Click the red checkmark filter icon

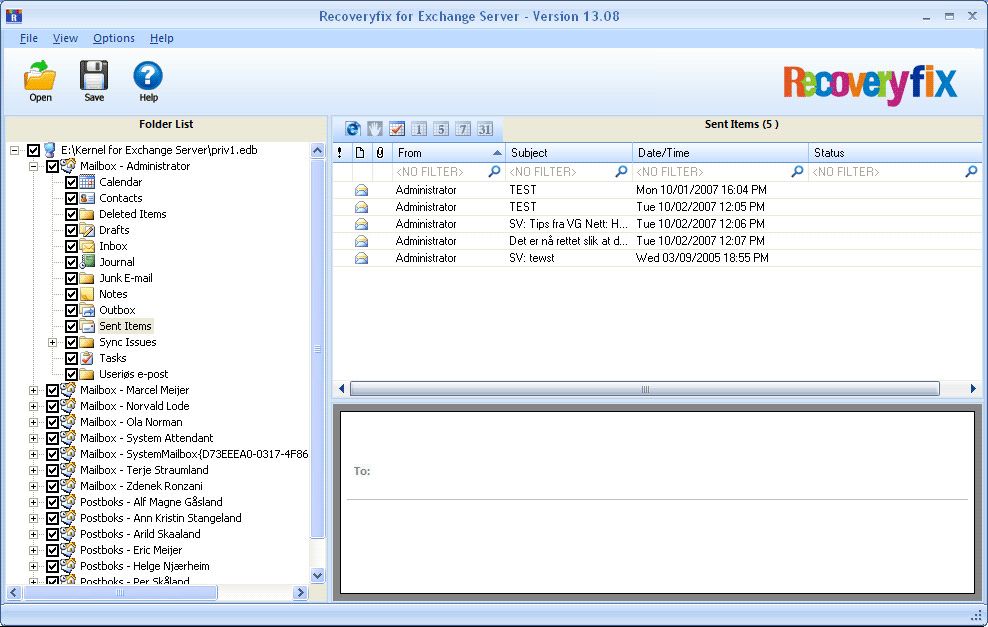point(397,129)
